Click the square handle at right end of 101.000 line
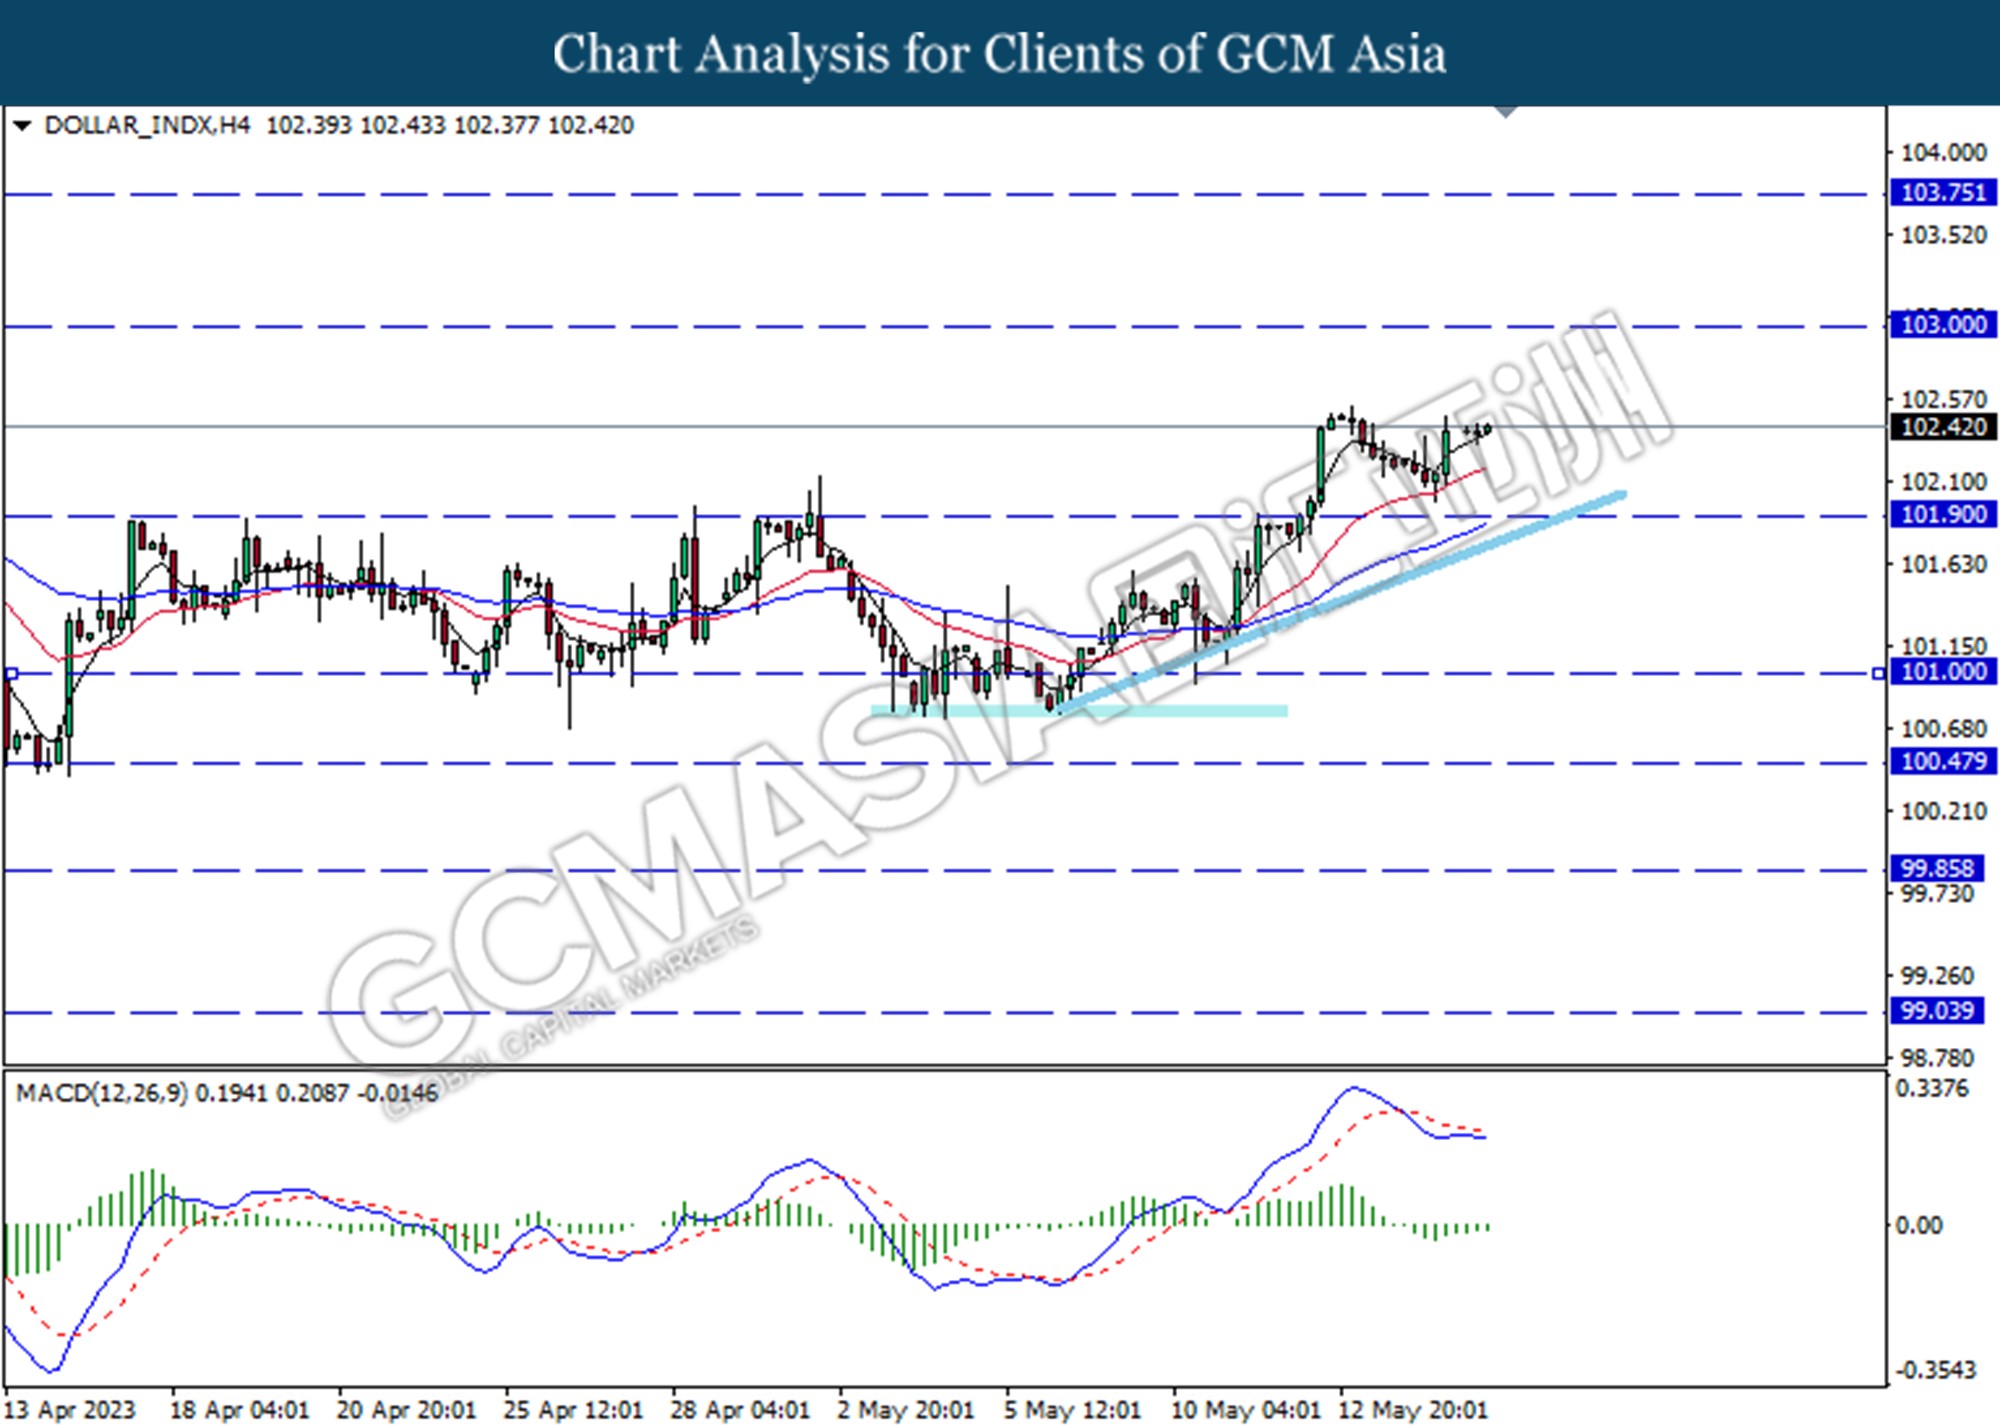 pos(1879,674)
